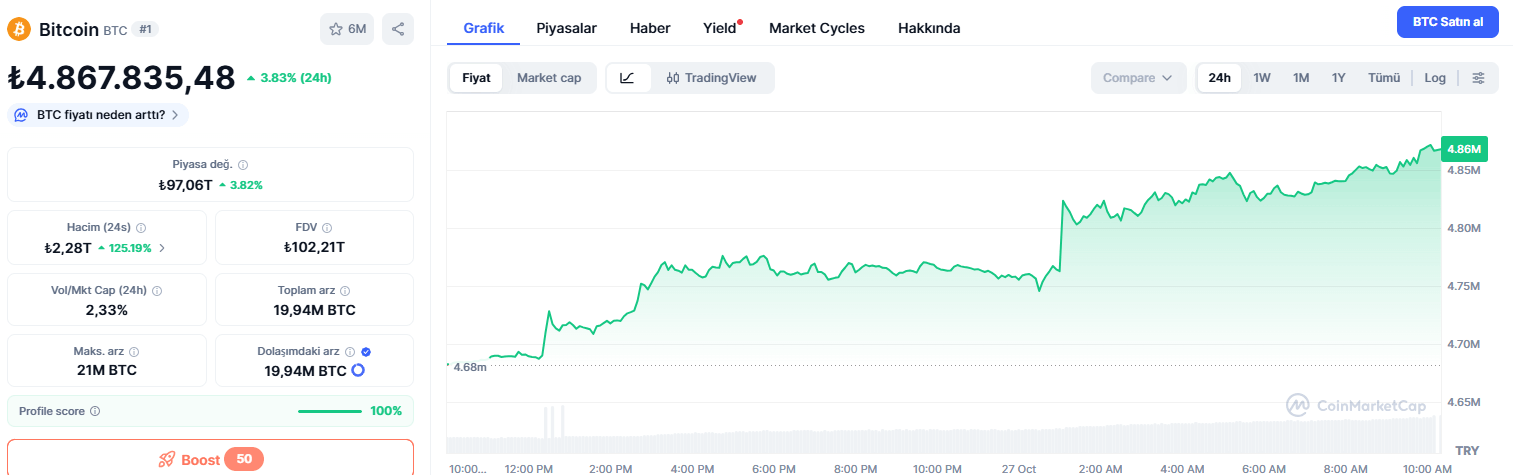Open info icon next to Piyasa değ.
The width and height of the screenshot is (1513, 475).
pyautogui.click(x=243, y=165)
